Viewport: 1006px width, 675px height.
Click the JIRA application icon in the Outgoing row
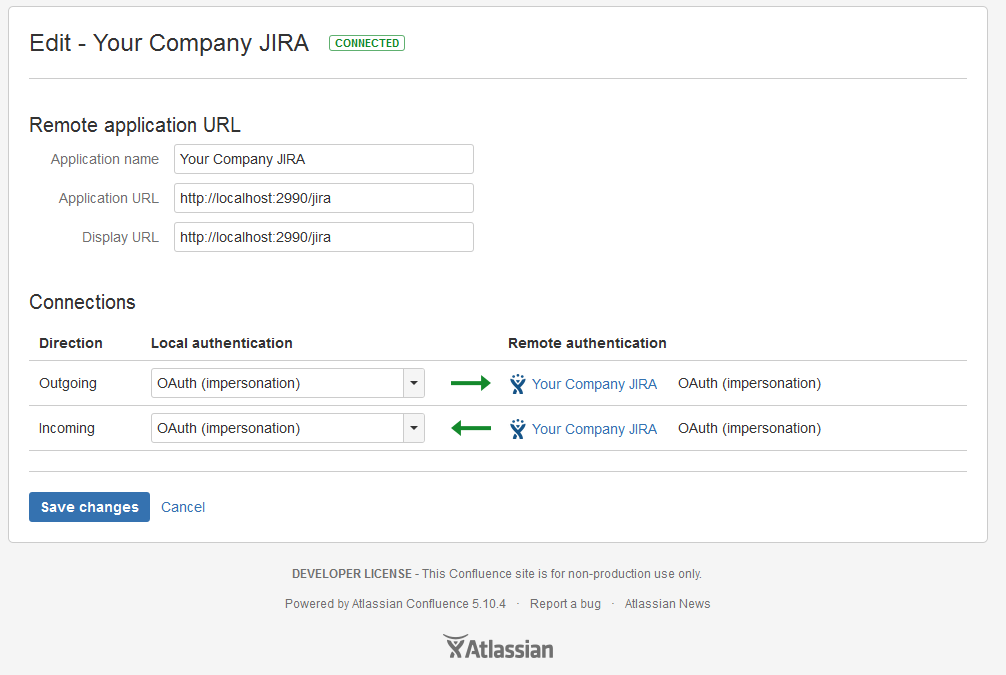point(518,383)
